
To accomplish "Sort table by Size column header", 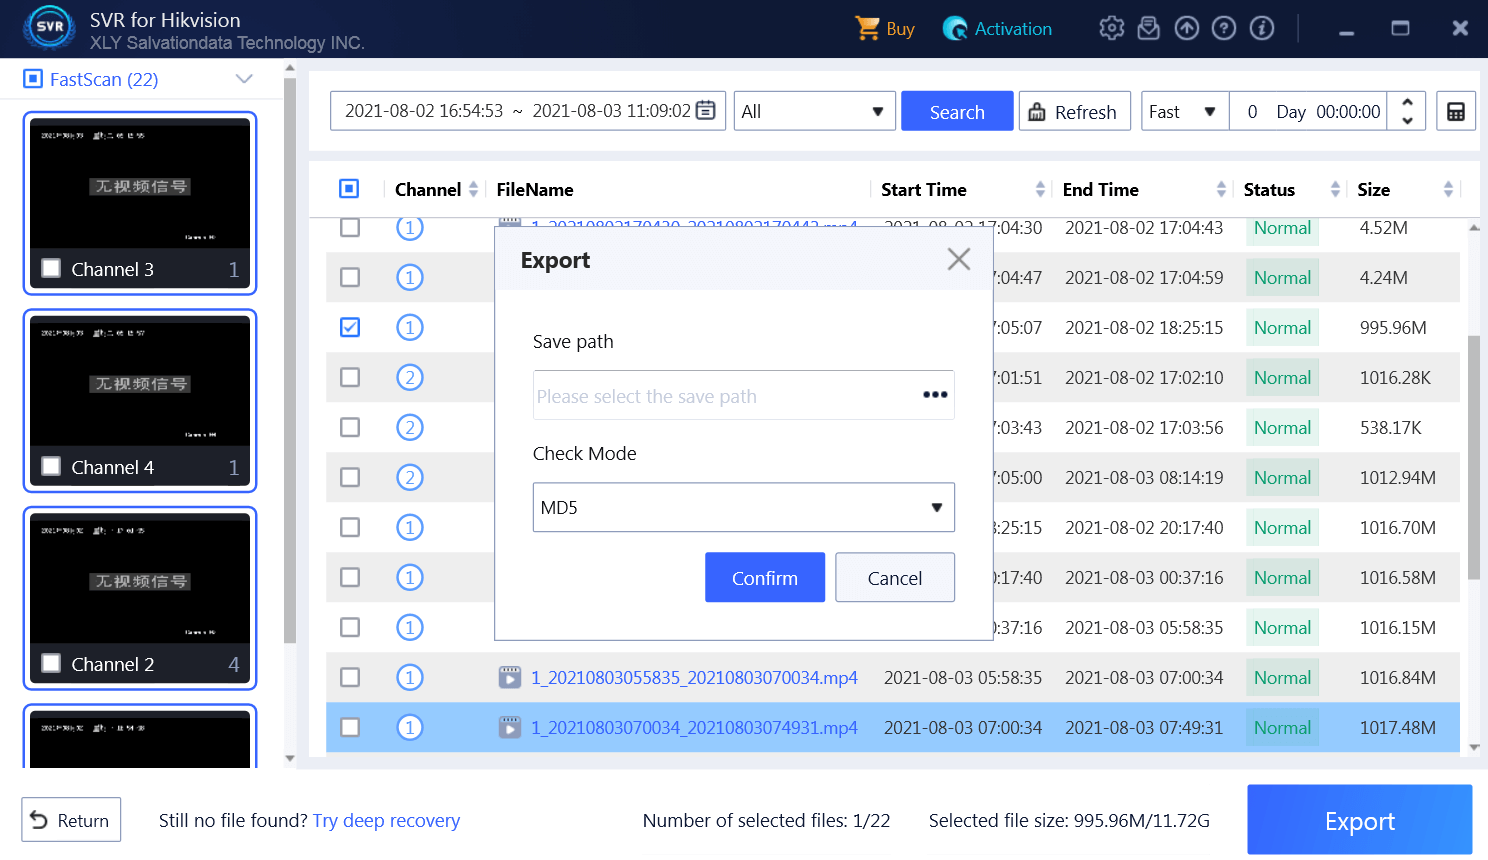I will pos(1373,190).
